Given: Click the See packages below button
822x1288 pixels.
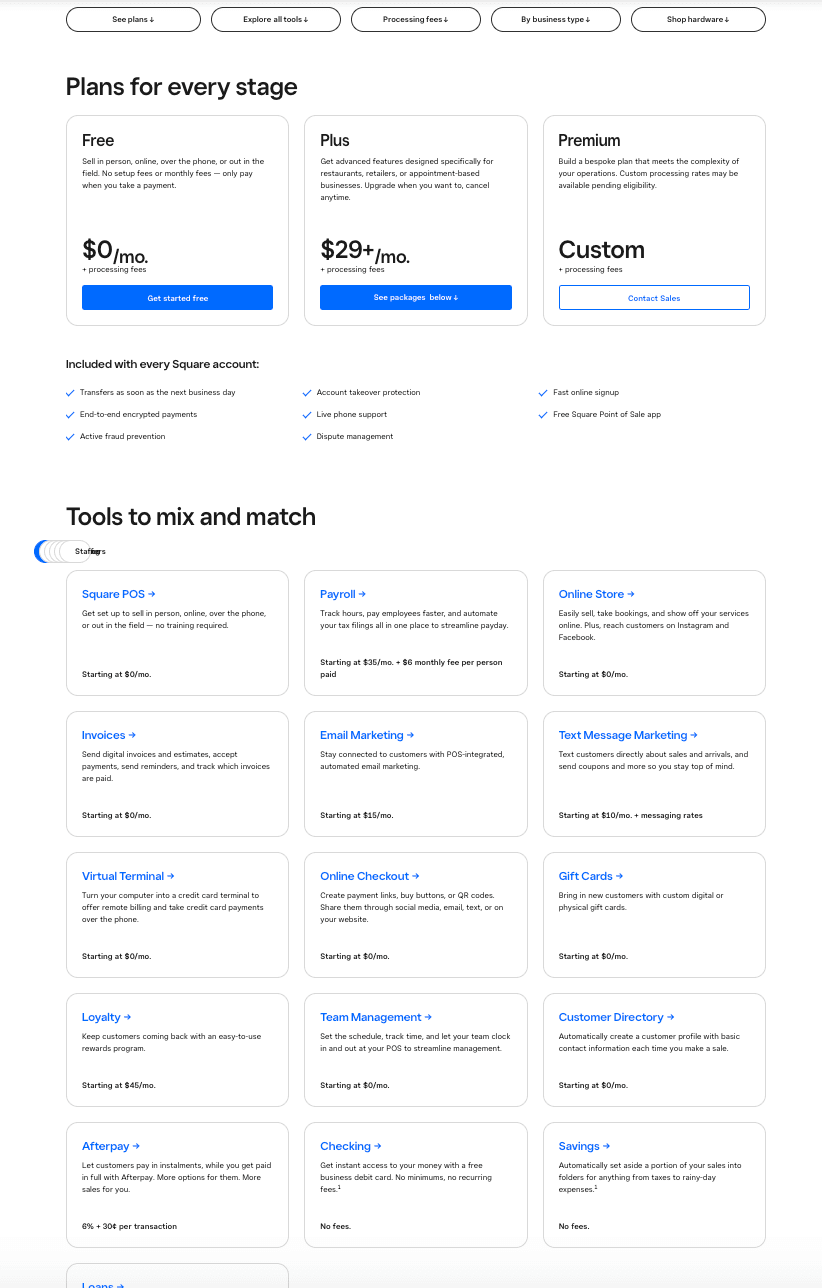Looking at the screenshot, I should 416,298.
